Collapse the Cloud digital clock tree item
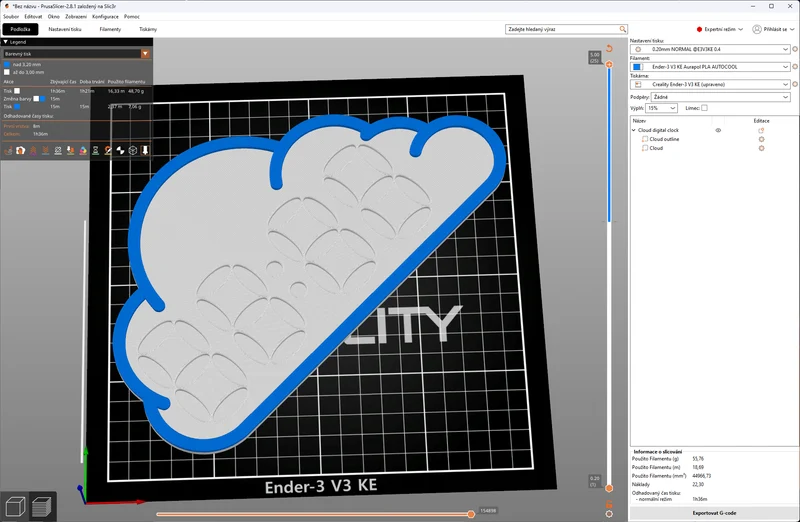Screen dimensions: 800x522 click(634, 130)
